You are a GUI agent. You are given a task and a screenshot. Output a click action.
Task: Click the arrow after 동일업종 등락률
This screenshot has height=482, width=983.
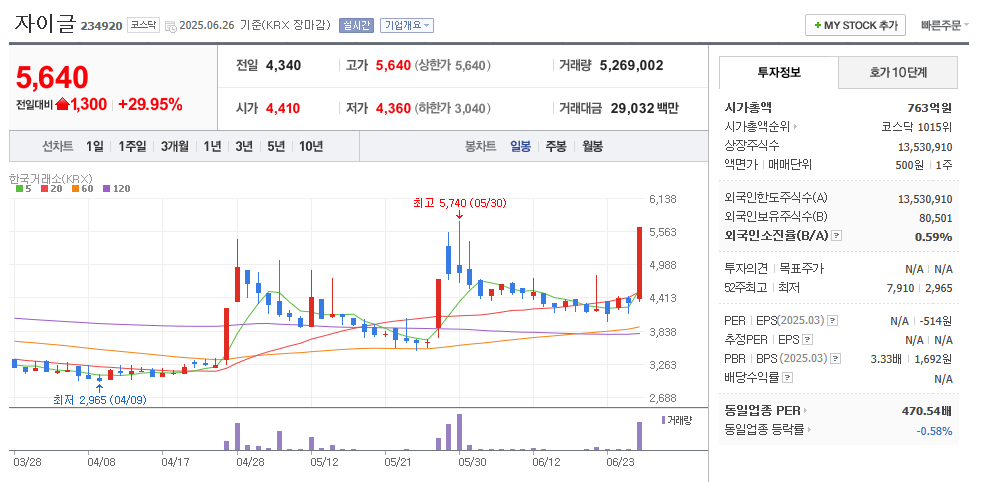809,430
